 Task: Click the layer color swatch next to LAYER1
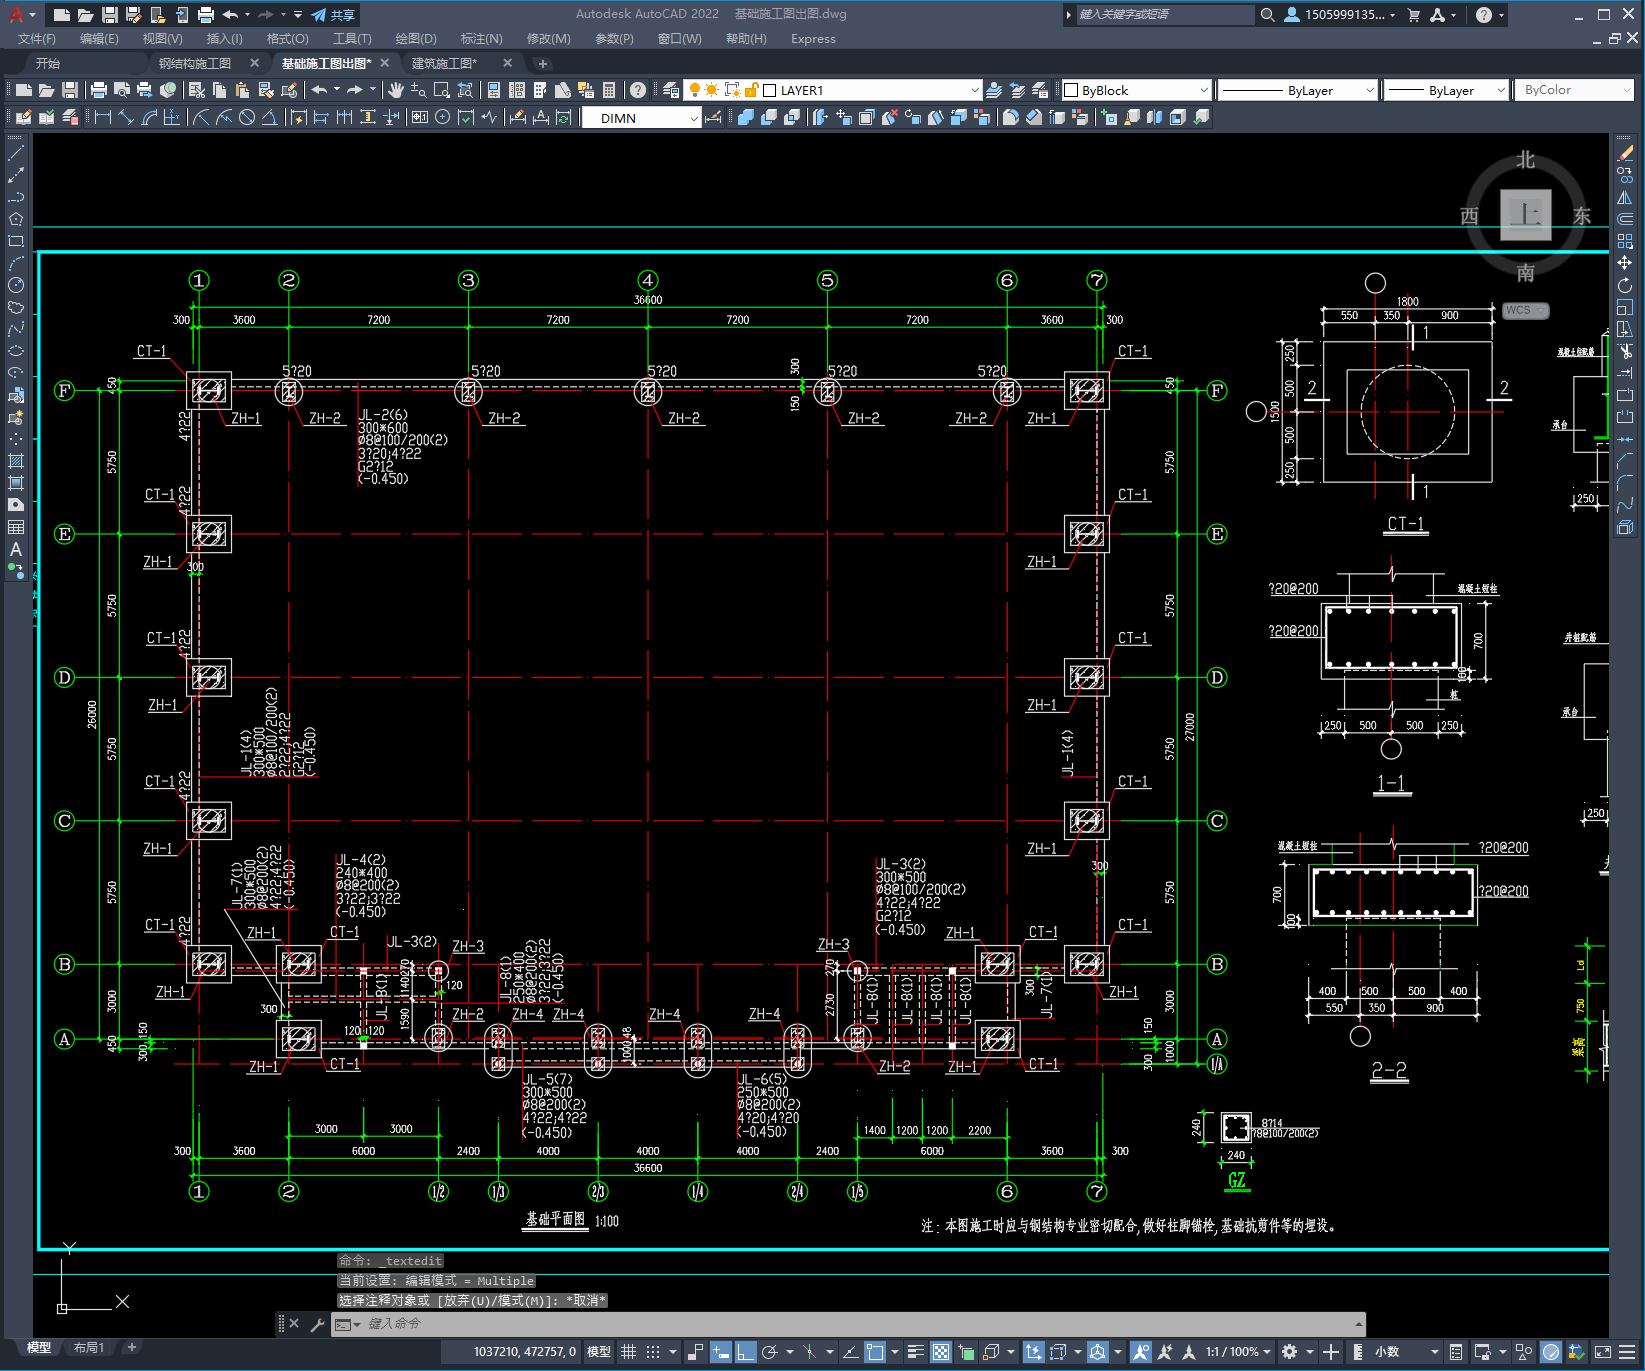tap(770, 90)
